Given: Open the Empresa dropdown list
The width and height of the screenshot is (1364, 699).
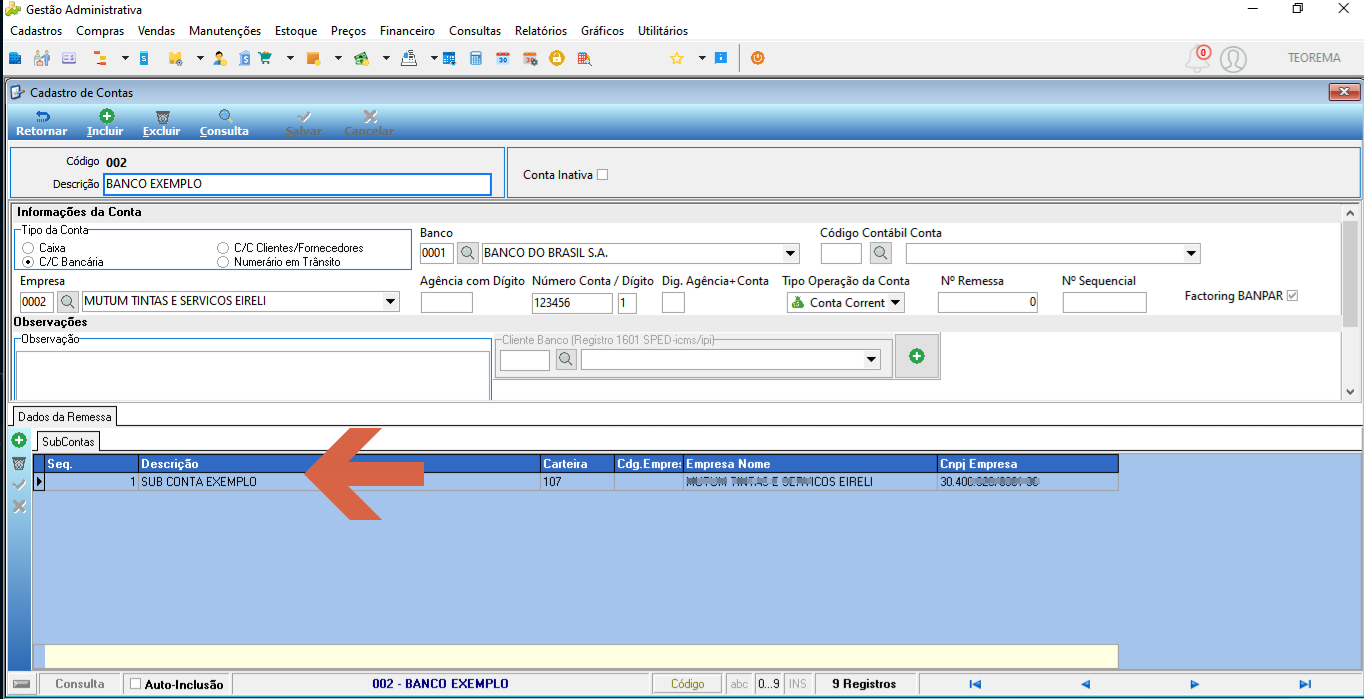Looking at the screenshot, I should click(391, 302).
